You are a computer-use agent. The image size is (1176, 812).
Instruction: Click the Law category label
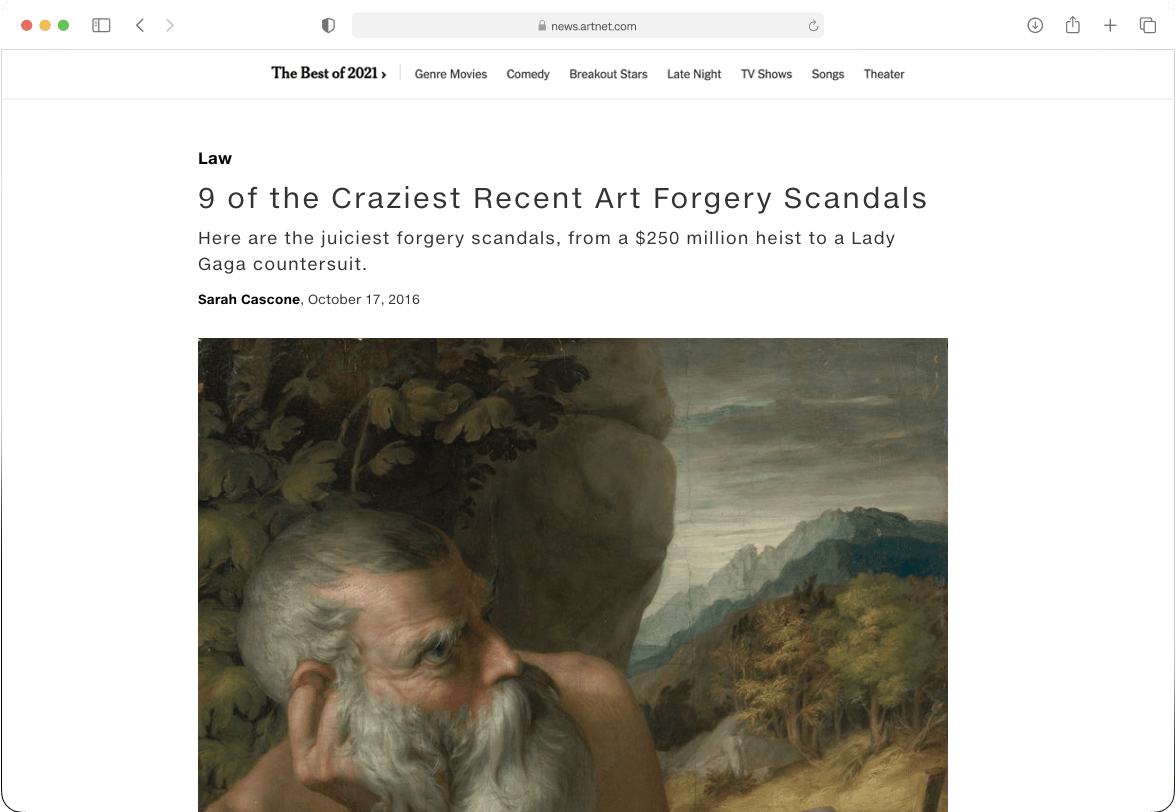pyautogui.click(x=214, y=158)
